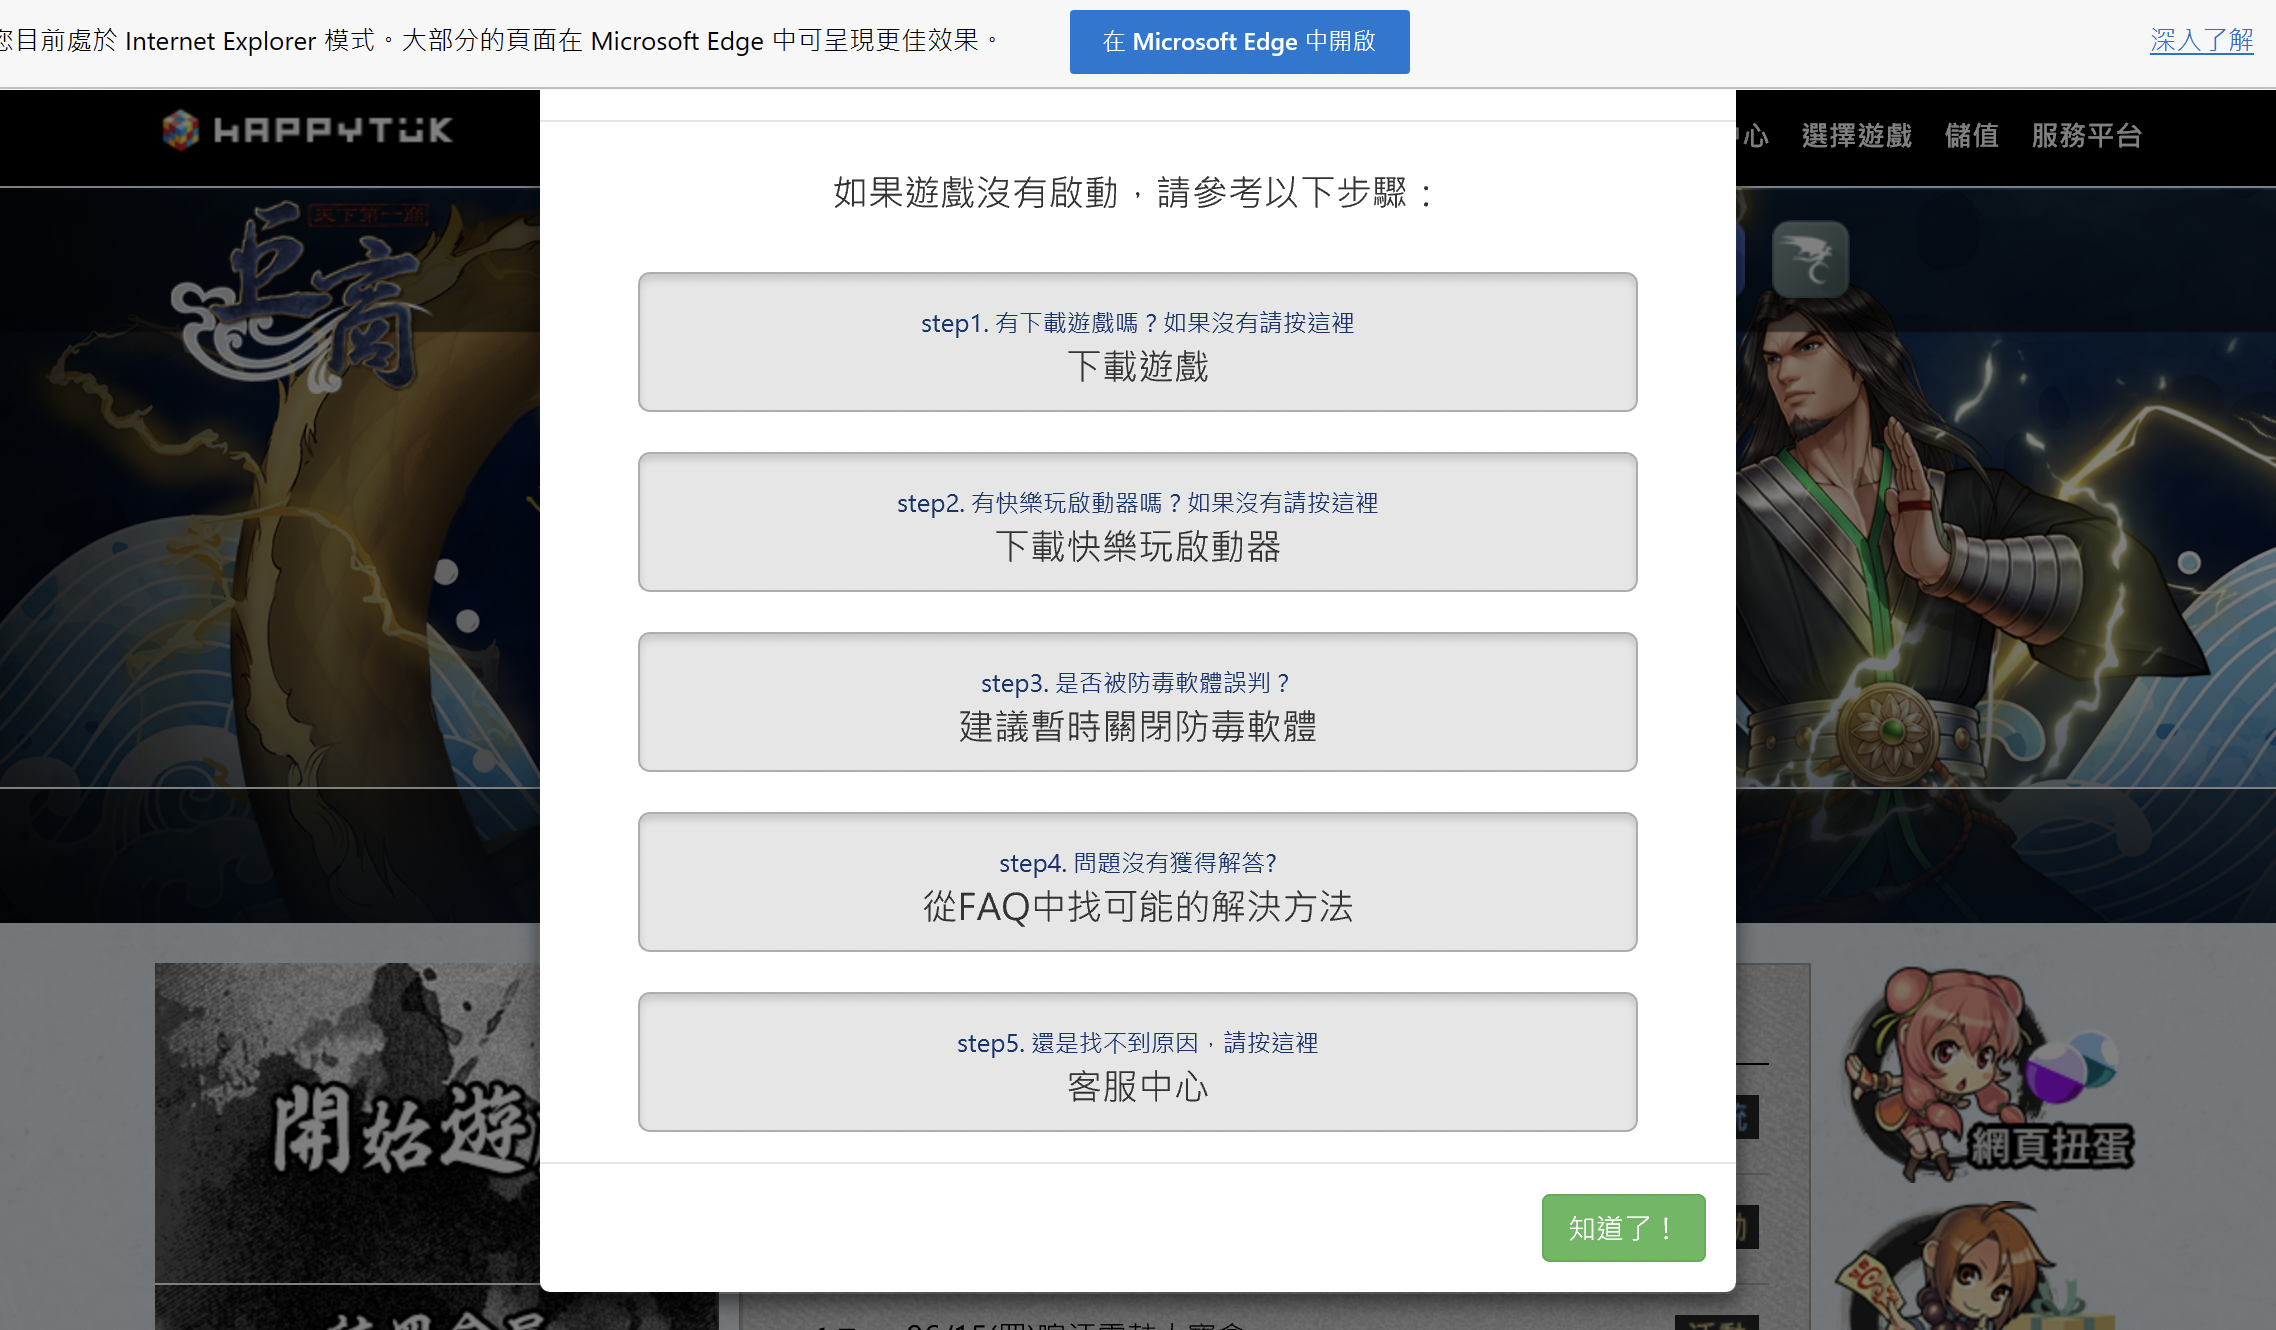The width and height of the screenshot is (2276, 1330).
Task: Click step1 下載遊戲 button
Action: (1137, 342)
